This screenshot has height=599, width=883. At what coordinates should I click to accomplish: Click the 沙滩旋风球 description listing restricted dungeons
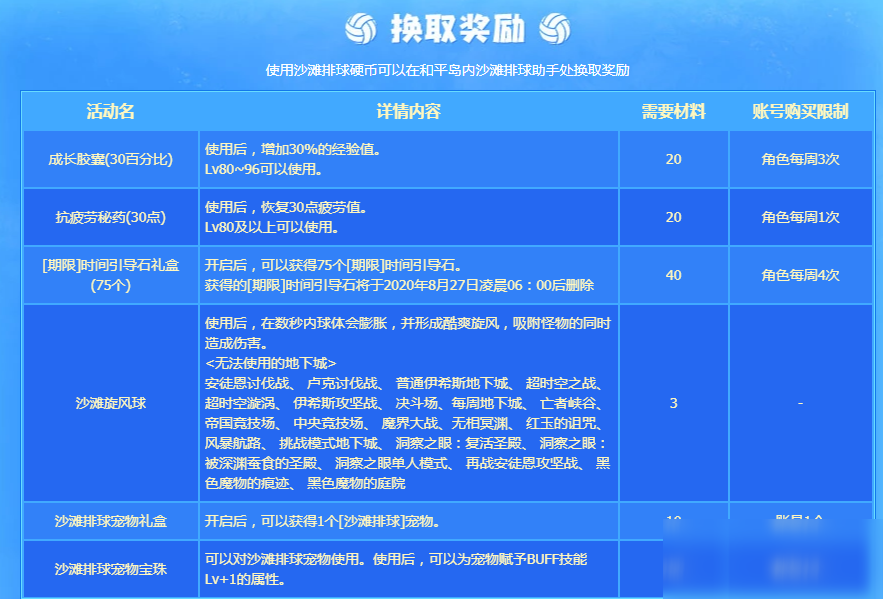click(x=408, y=403)
